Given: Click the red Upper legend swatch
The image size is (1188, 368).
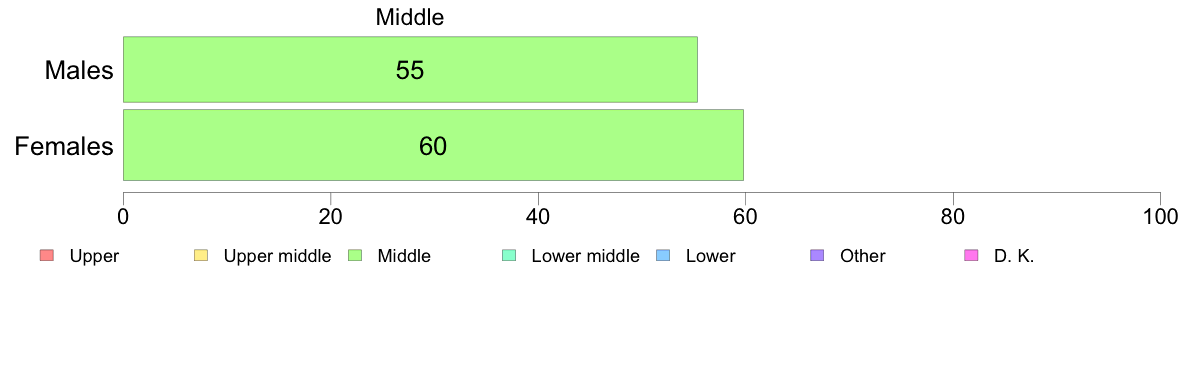Looking at the screenshot, I should 46,256.
